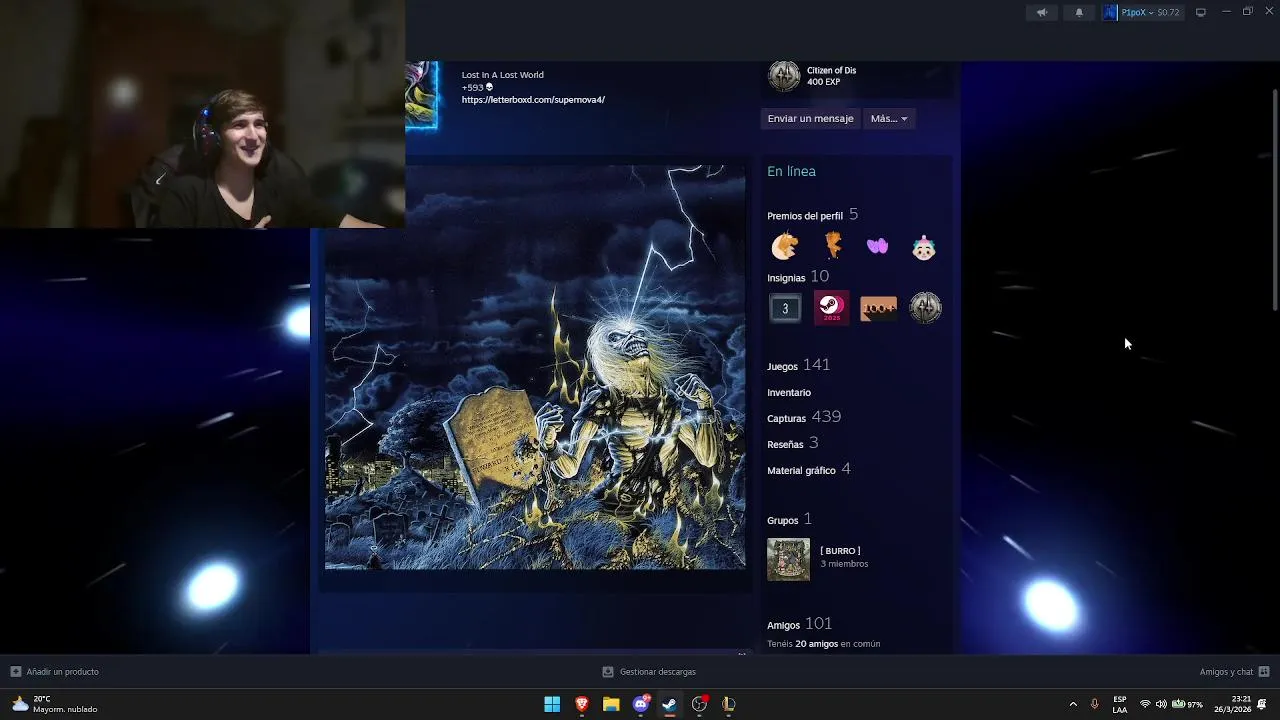Expand the Más... dropdown
The width and height of the screenshot is (1280, 720).
(889, 118)
